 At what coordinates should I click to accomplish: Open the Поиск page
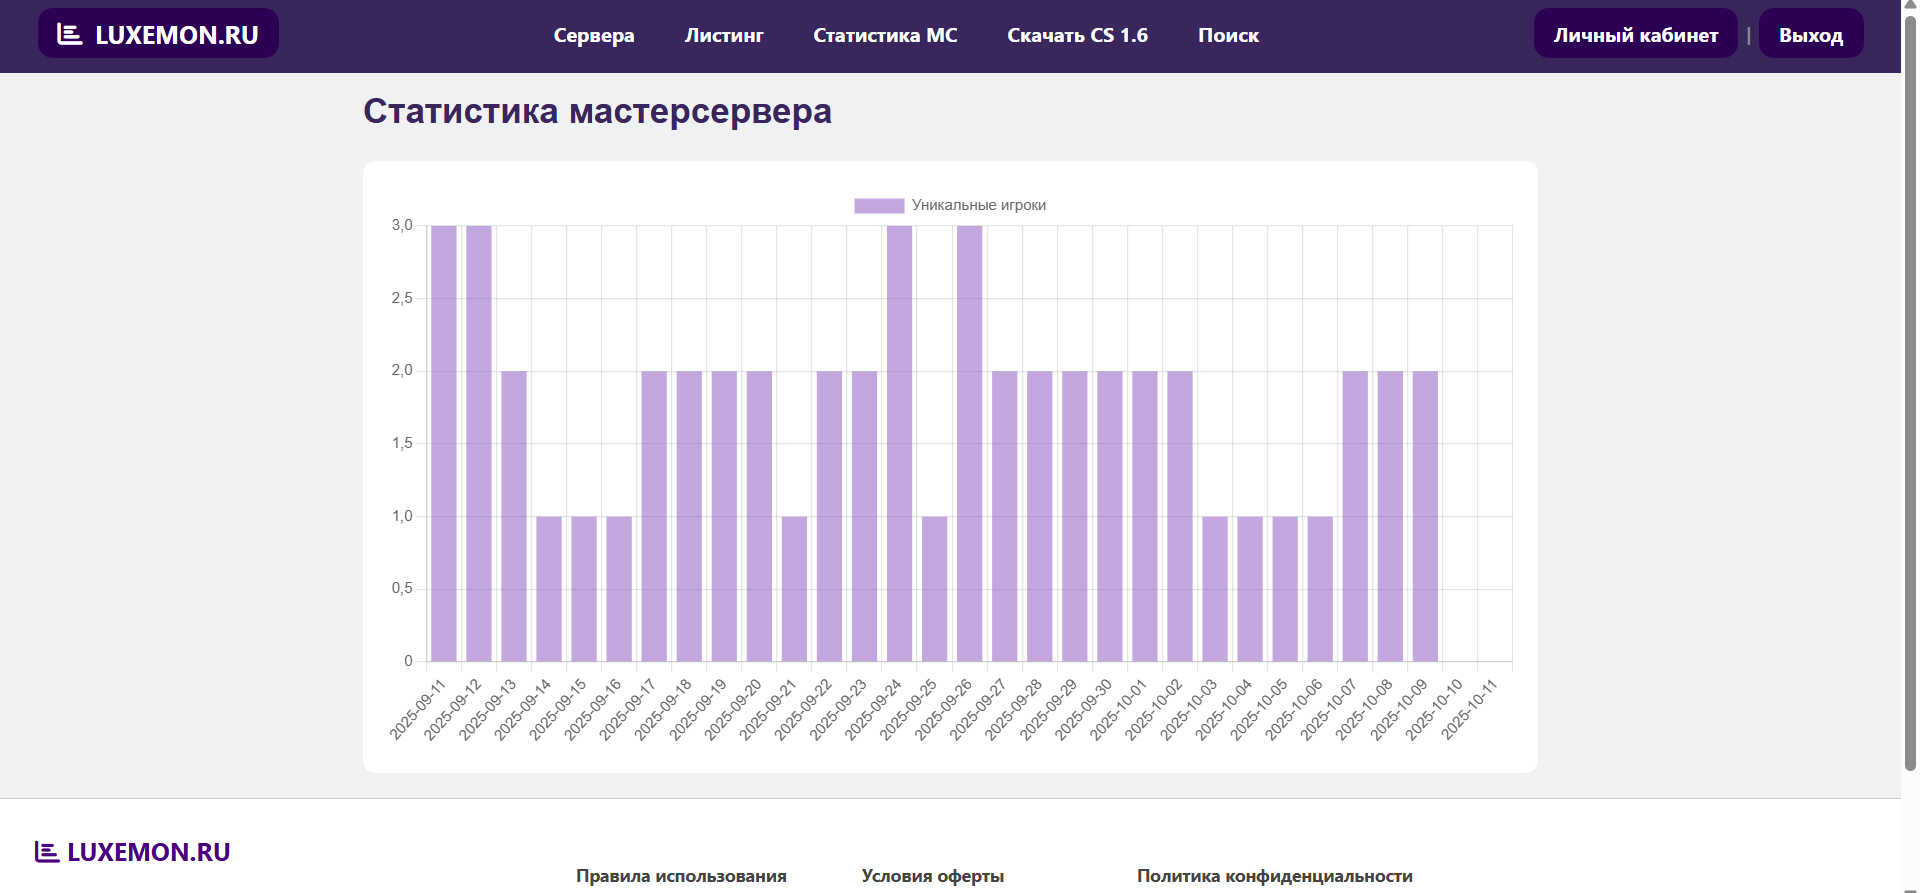coord(1227,35)
